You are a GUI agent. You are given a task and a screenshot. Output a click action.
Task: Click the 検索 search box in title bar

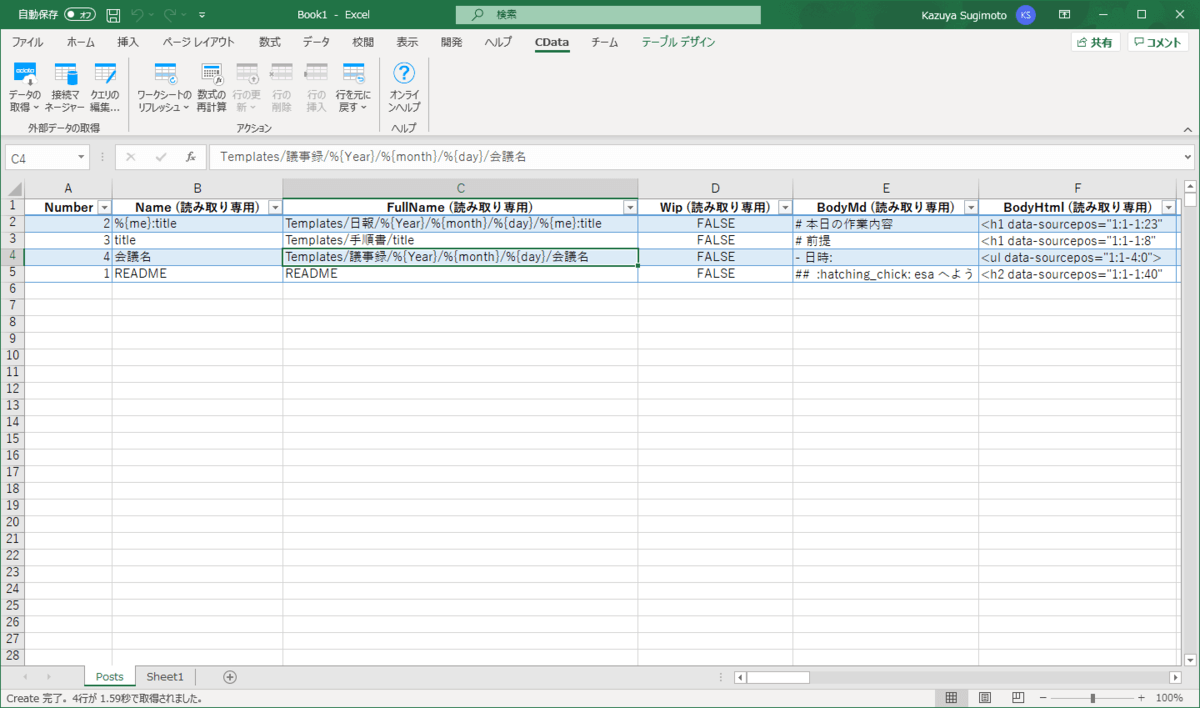coord(607,15)
